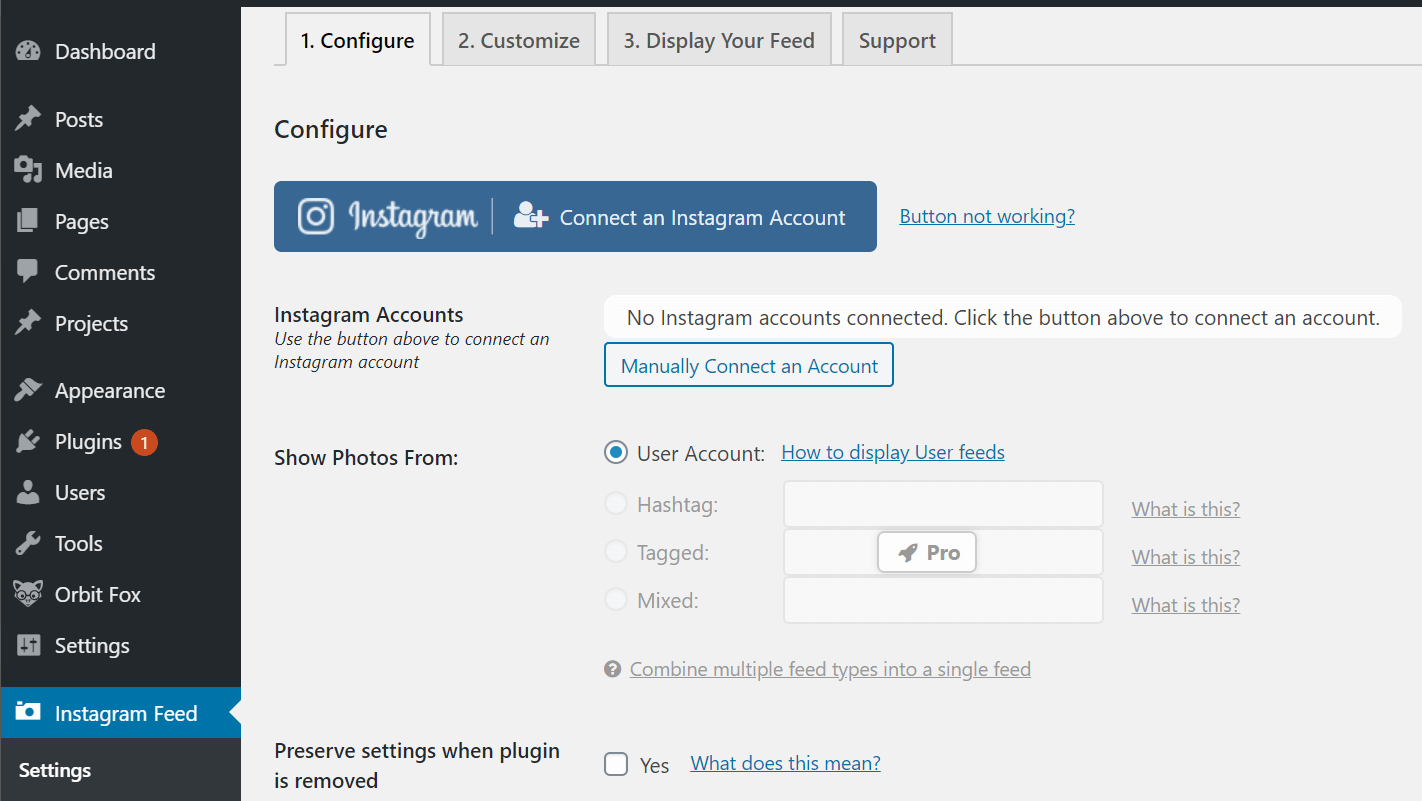Click inside the Hashtag text field
The width and height of the screenshot is (1422, 801).
point(942,505)
